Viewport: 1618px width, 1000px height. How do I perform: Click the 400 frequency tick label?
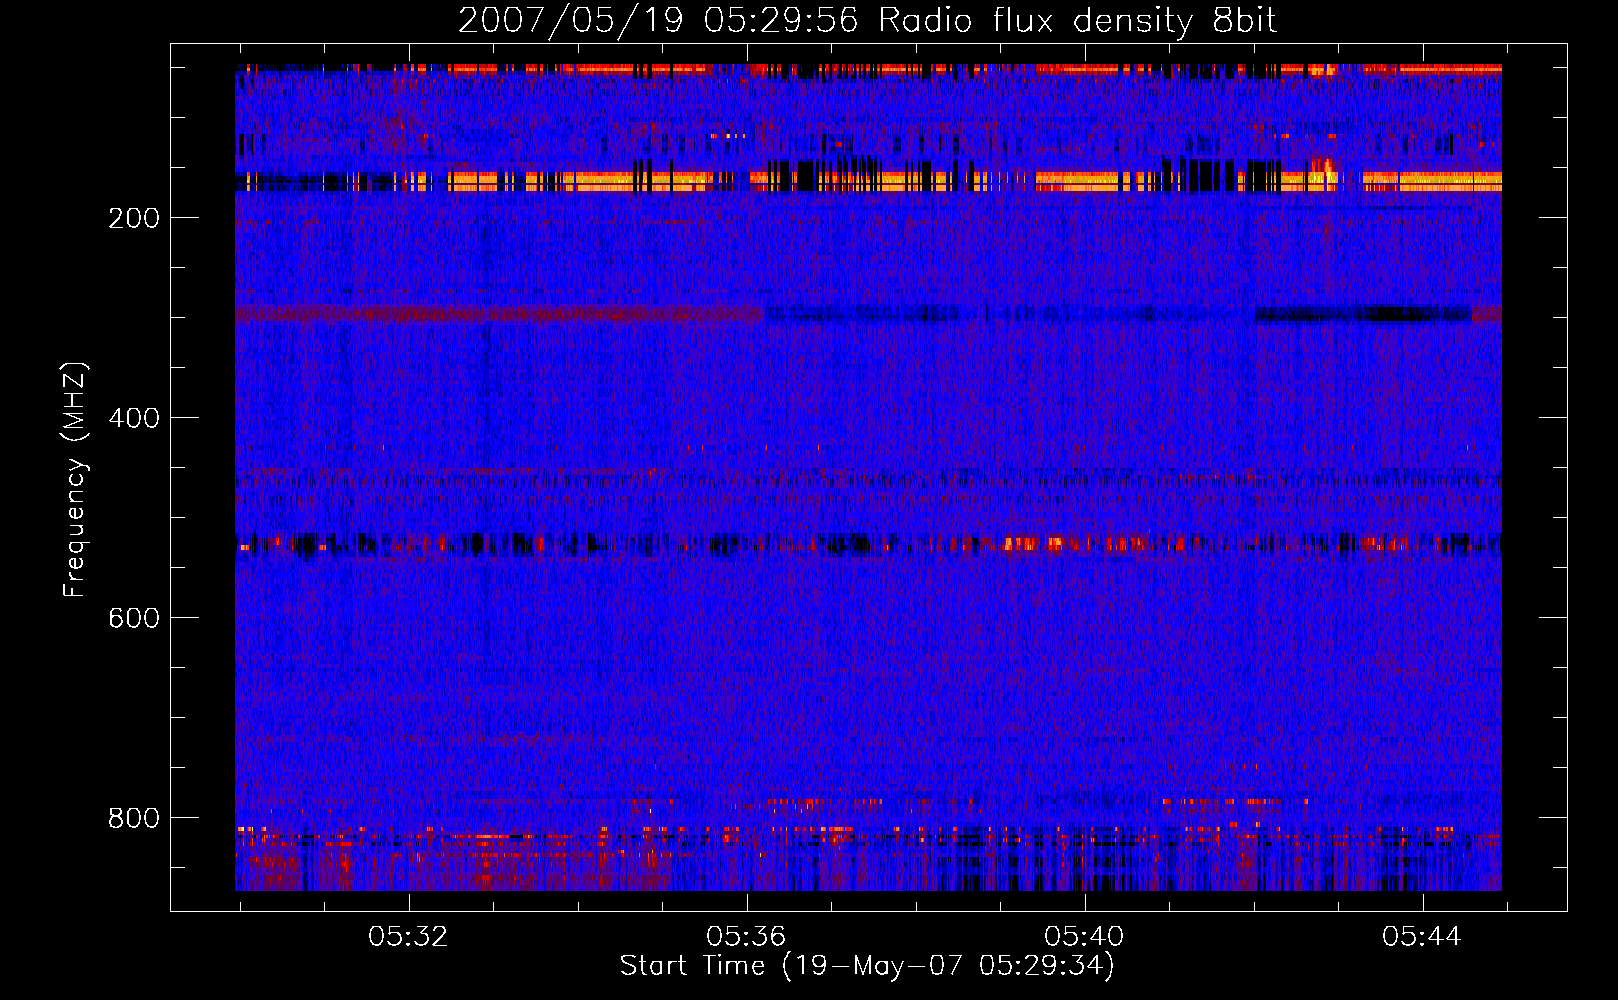point(134,418)
